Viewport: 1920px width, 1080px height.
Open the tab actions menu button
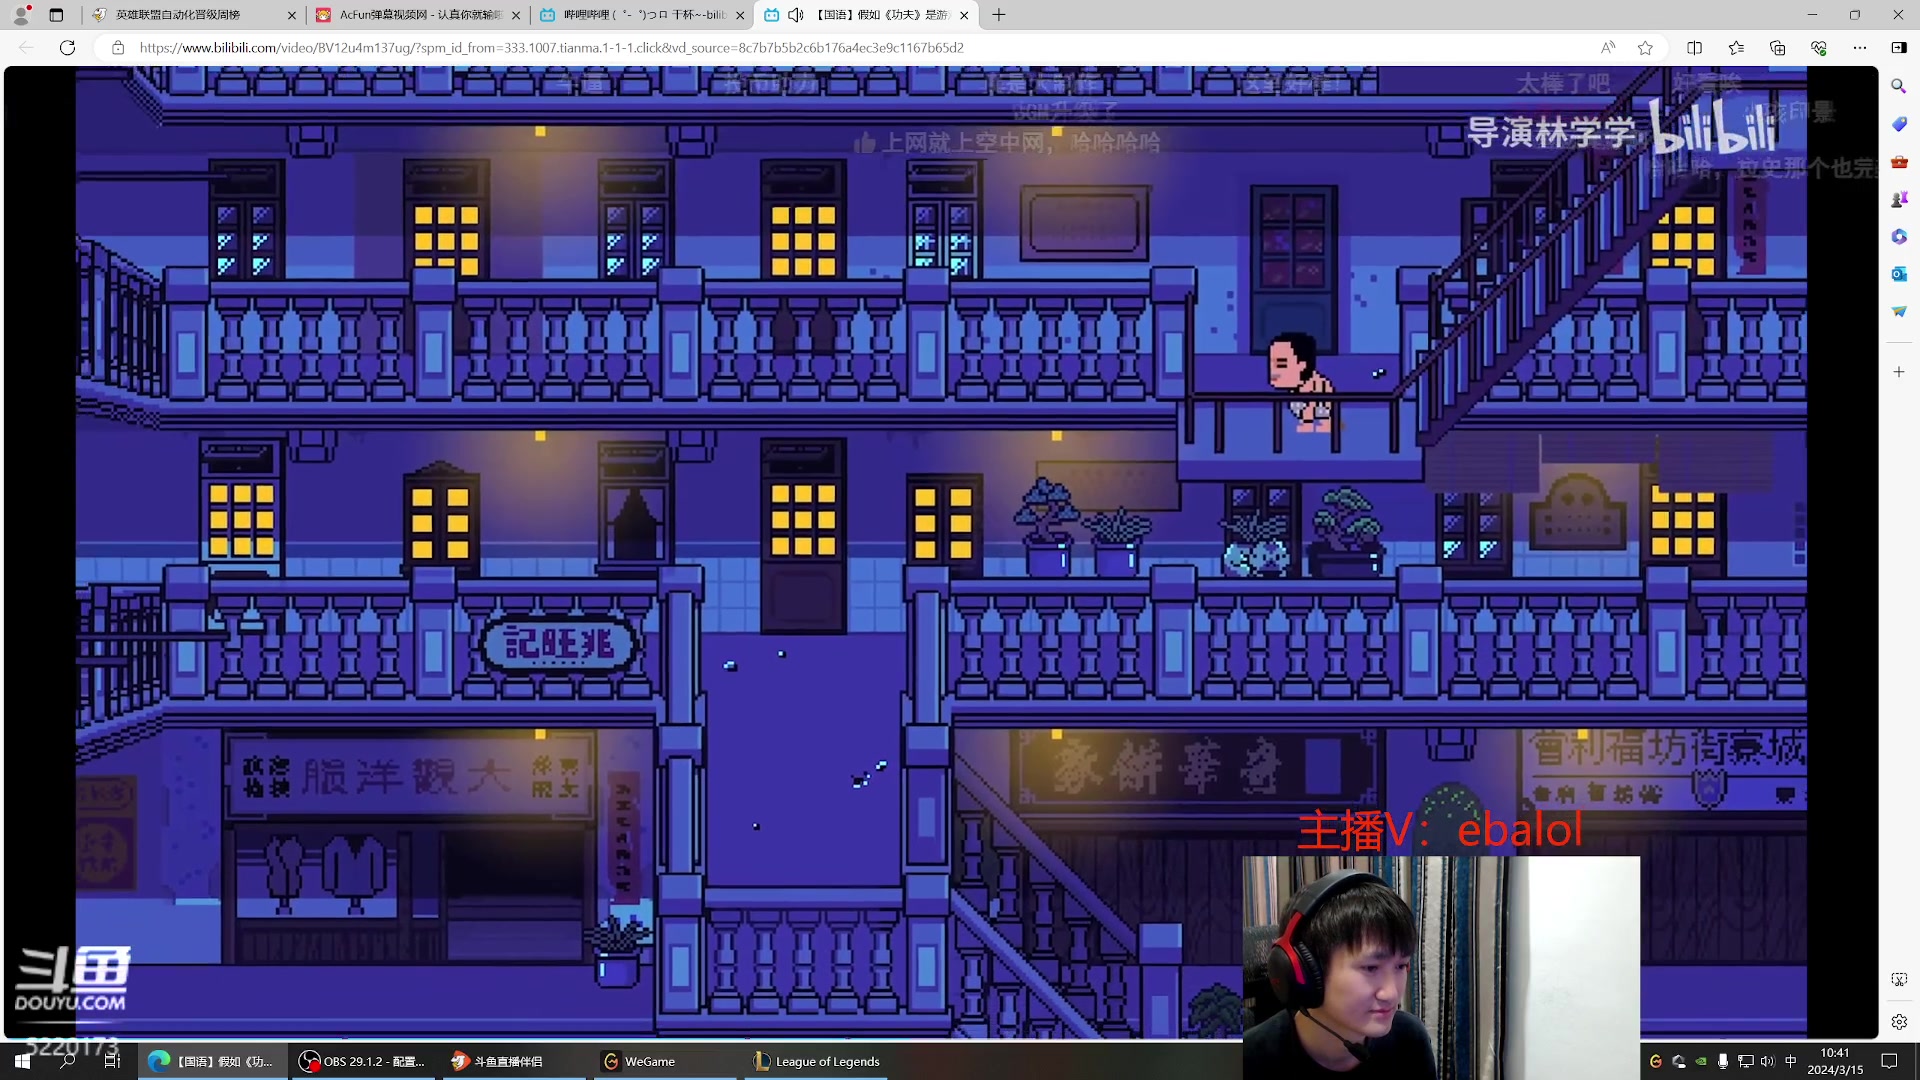pyautogui.click(x=56, y=15)
